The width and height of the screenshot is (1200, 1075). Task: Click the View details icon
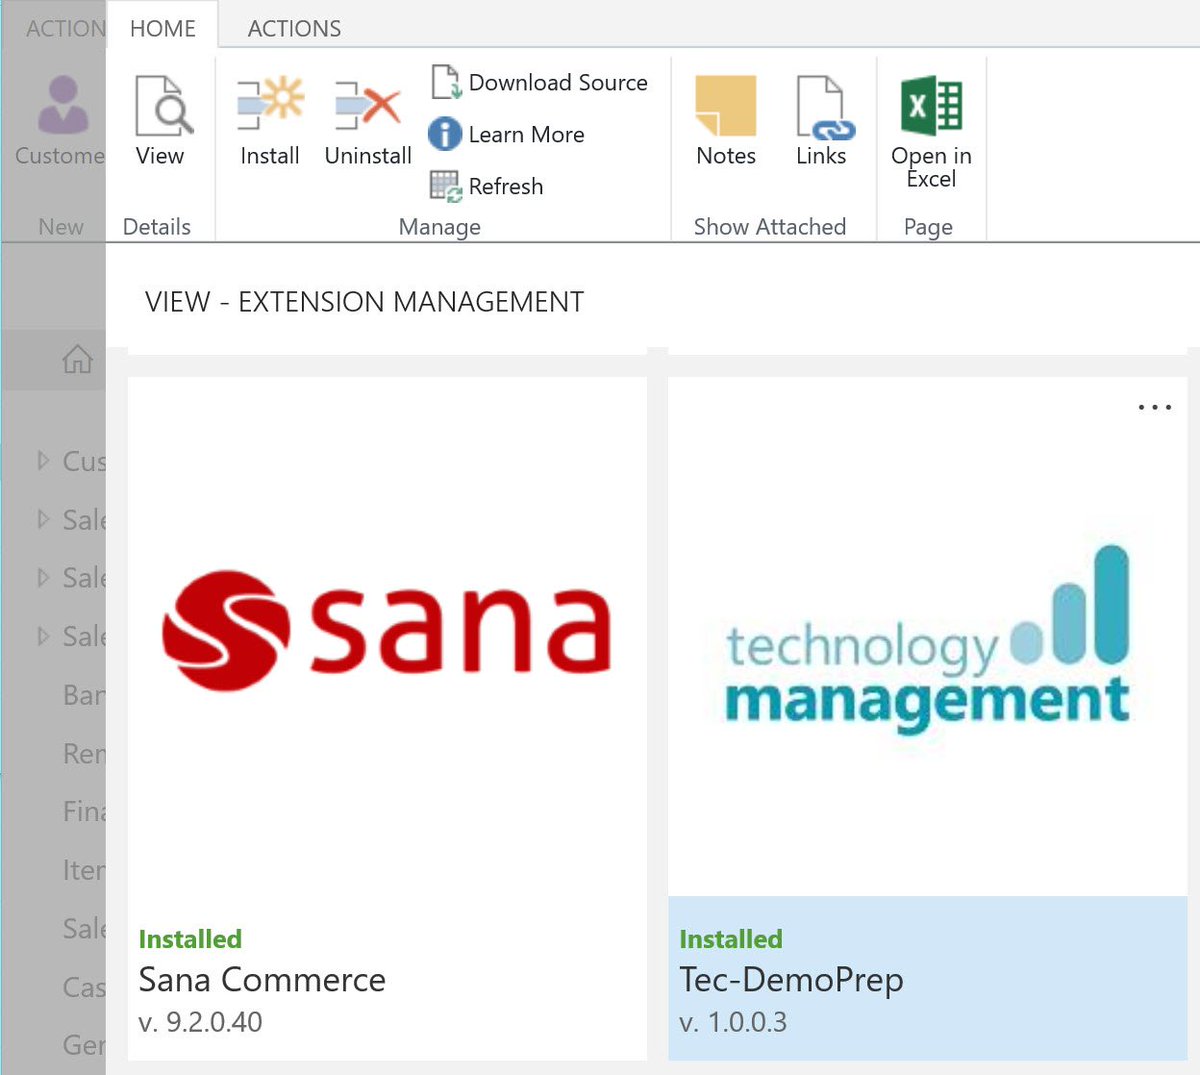(163, 105)
